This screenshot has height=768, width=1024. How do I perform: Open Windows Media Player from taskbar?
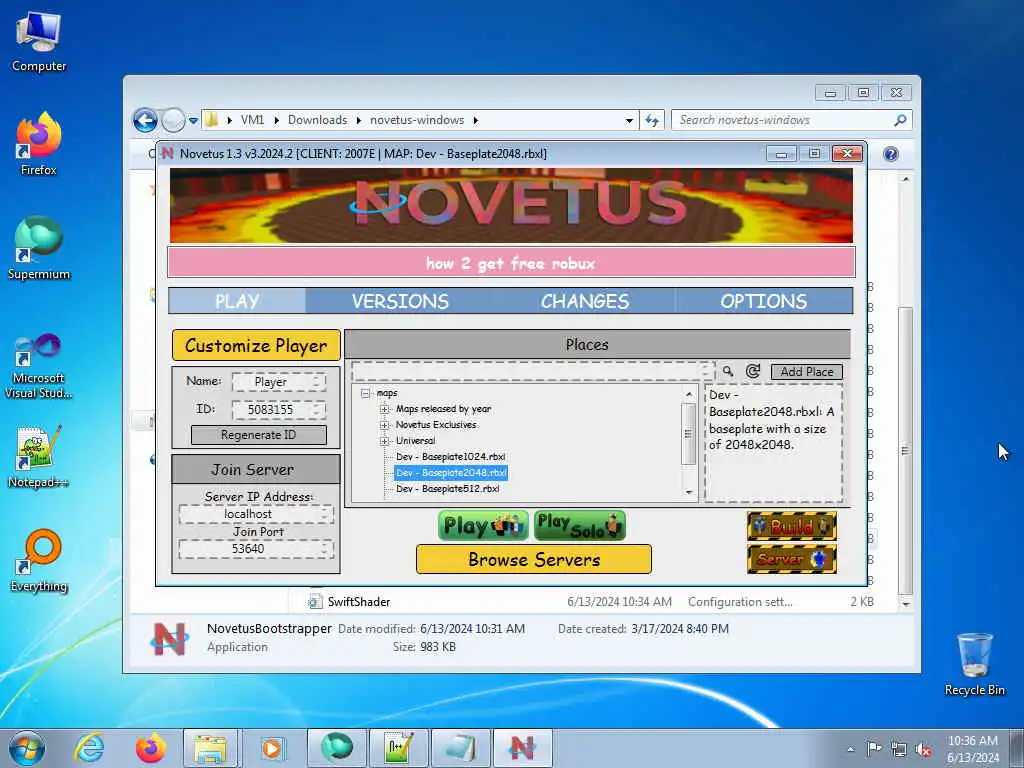(271, 748)
